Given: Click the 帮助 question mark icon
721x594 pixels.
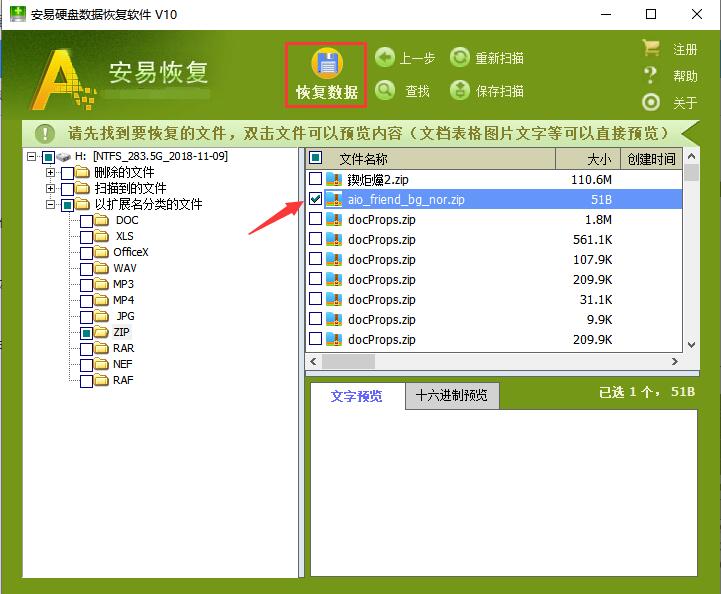Looking at the screenshot, I should click(650, 75).
